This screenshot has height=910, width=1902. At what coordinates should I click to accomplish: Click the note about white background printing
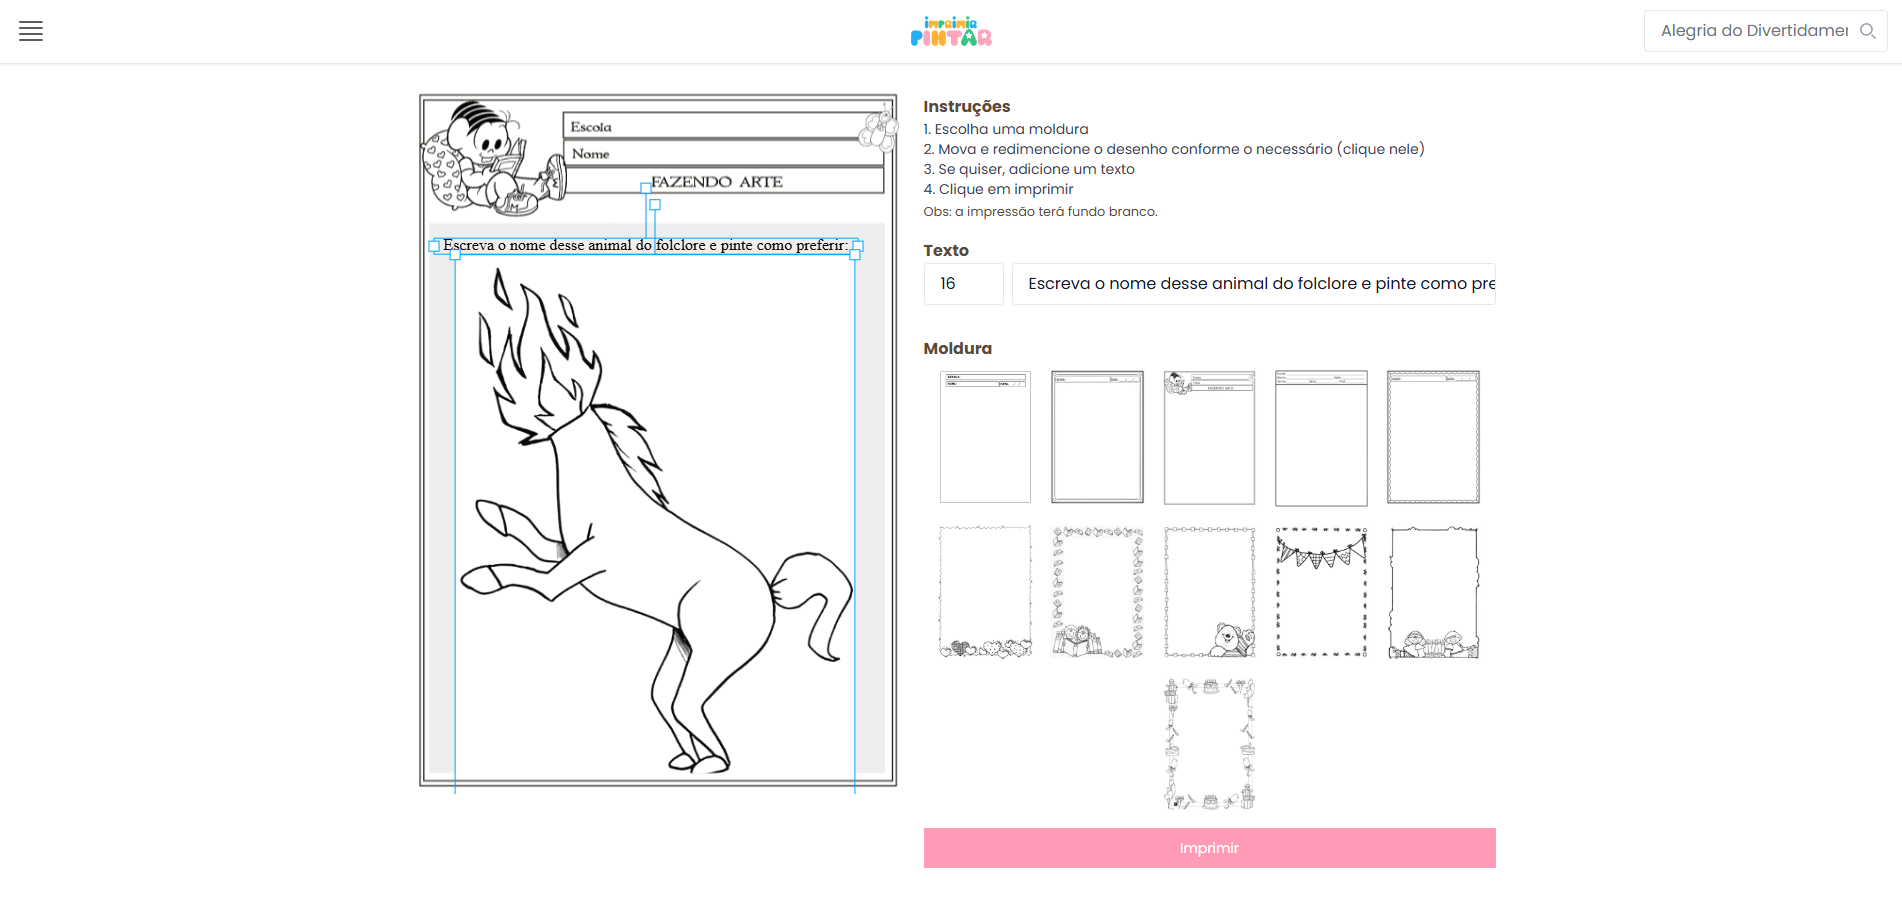[1040, 212]
